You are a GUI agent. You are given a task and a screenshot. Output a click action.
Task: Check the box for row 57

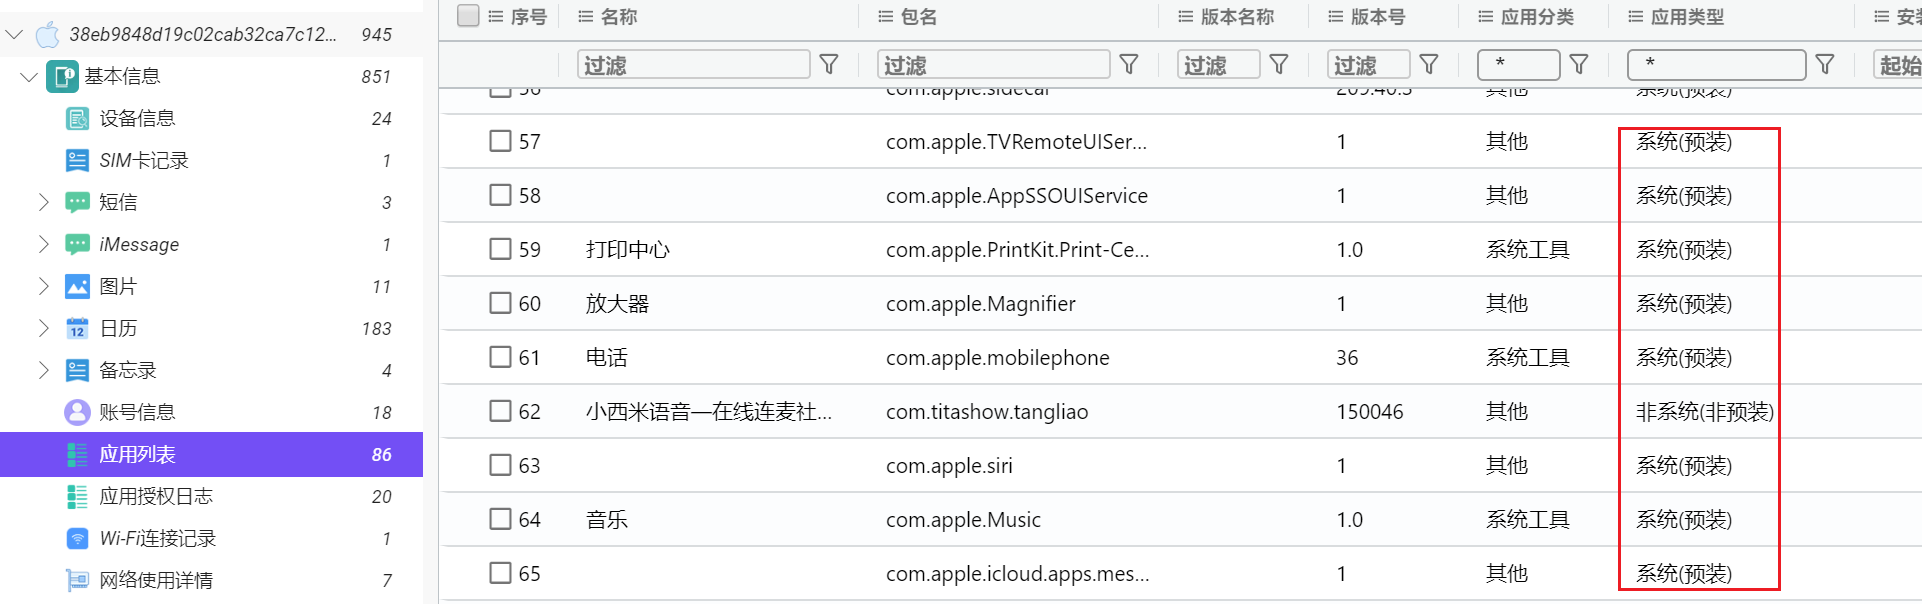coord(500,141)
